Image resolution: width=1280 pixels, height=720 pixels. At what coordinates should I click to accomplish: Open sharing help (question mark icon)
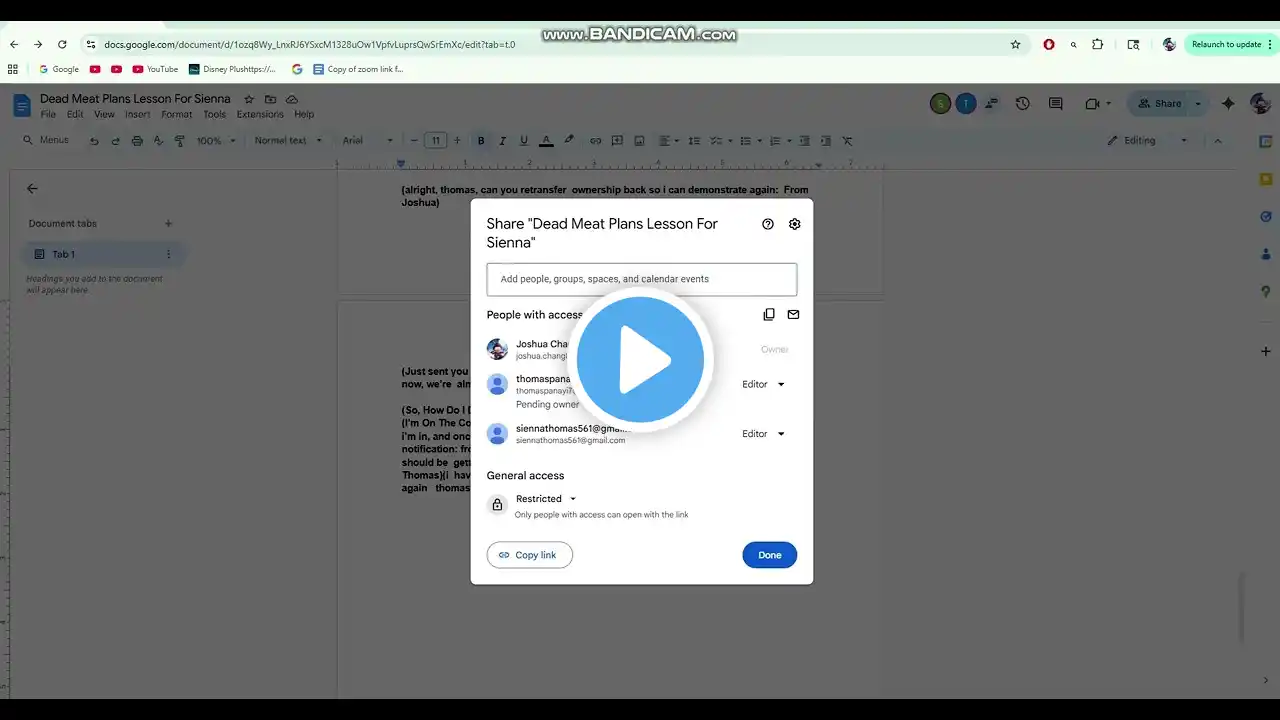(x=768, y=224)
